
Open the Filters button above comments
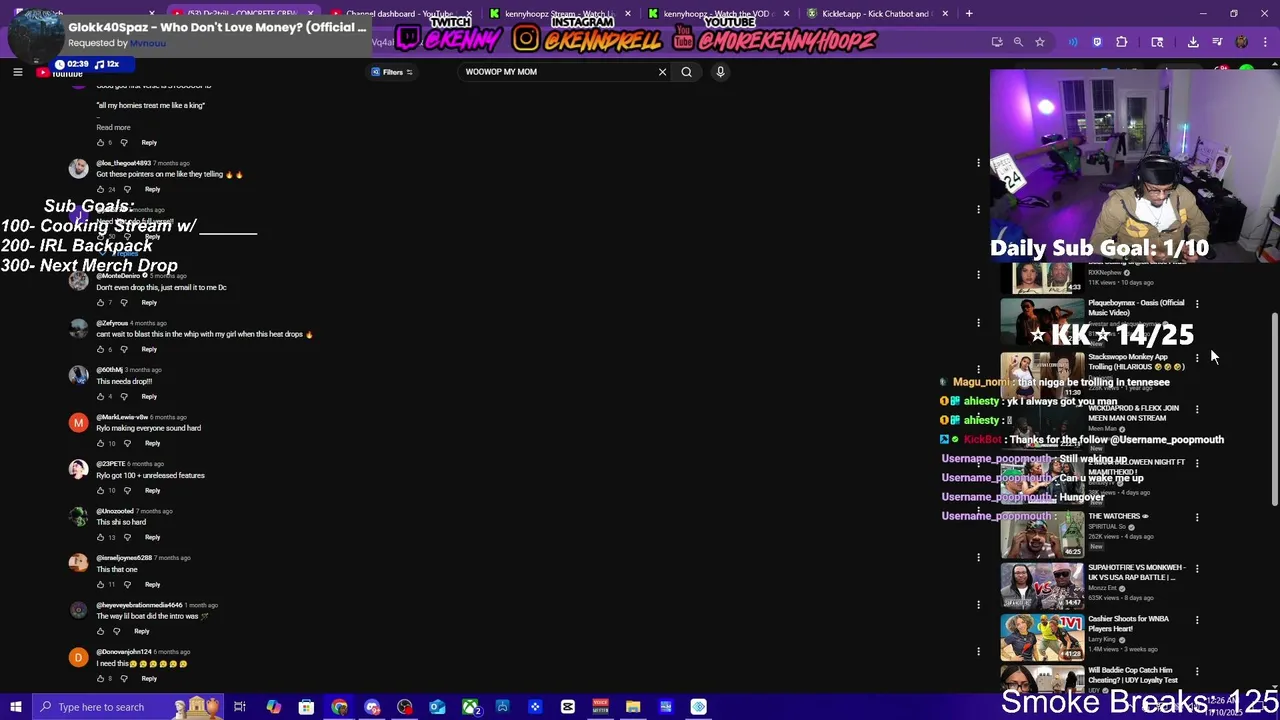click(x=392, y=72)
